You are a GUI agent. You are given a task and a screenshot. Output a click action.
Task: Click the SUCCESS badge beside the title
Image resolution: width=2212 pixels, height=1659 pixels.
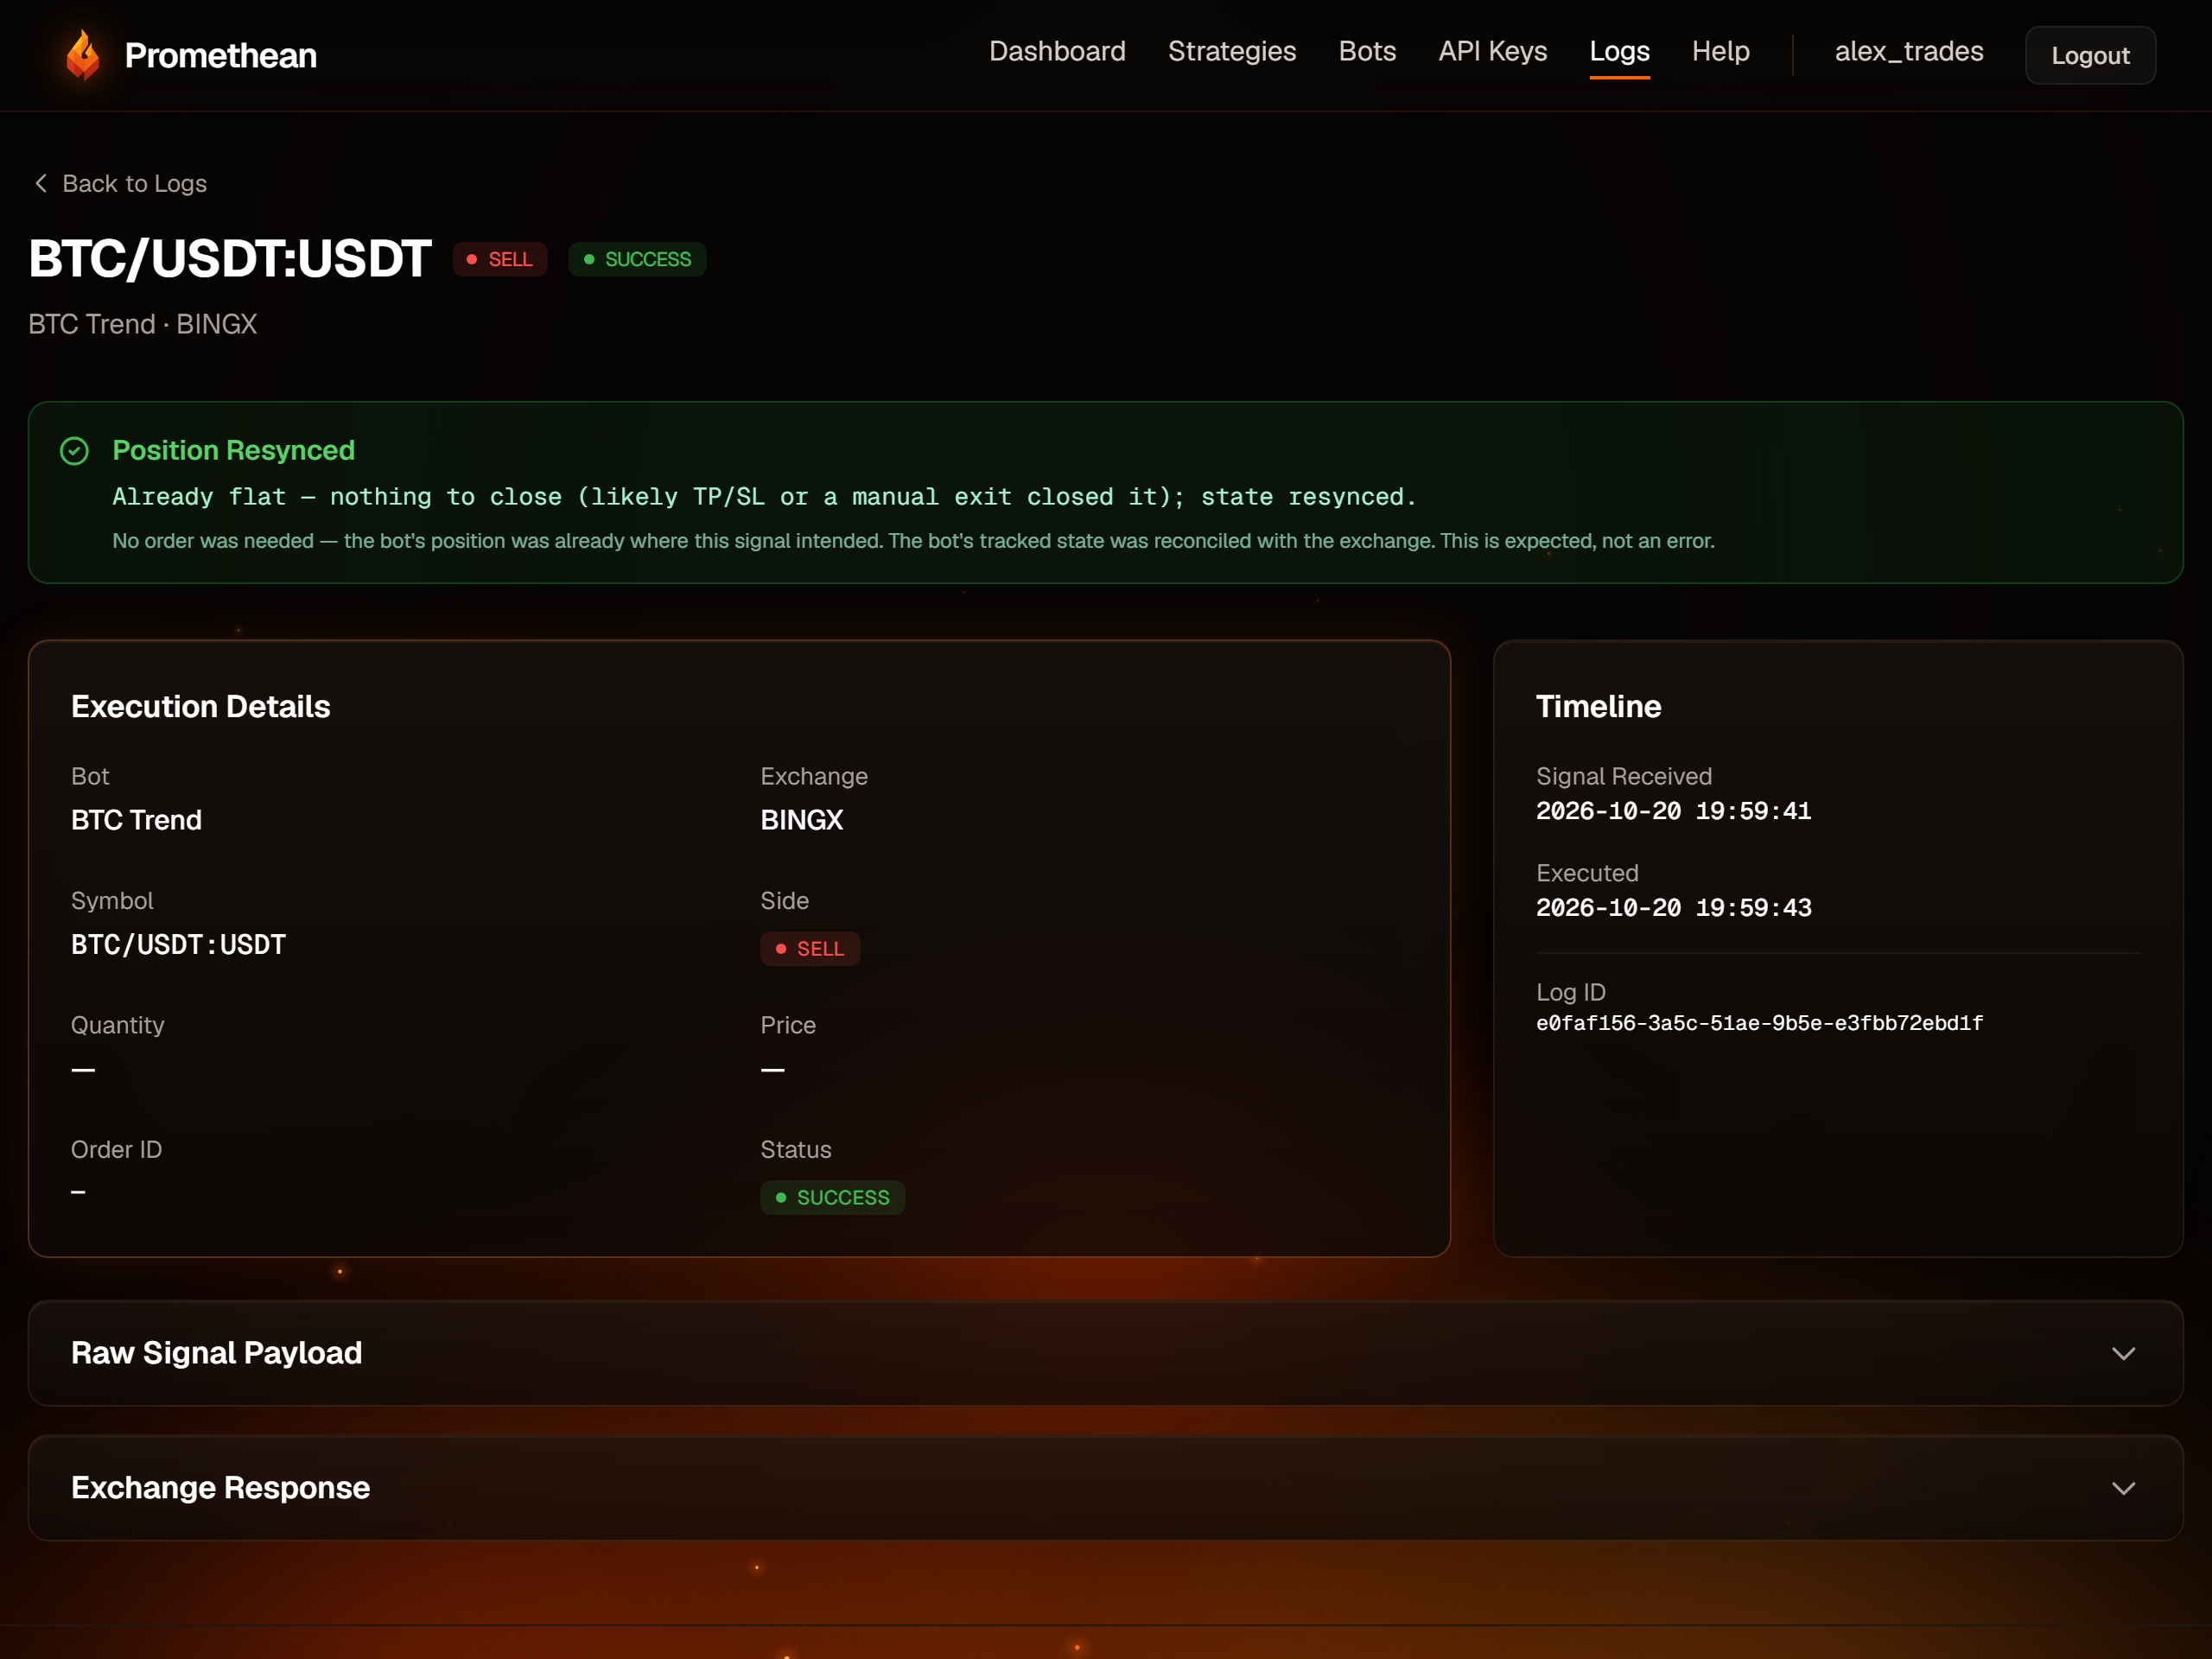point(637,259)
